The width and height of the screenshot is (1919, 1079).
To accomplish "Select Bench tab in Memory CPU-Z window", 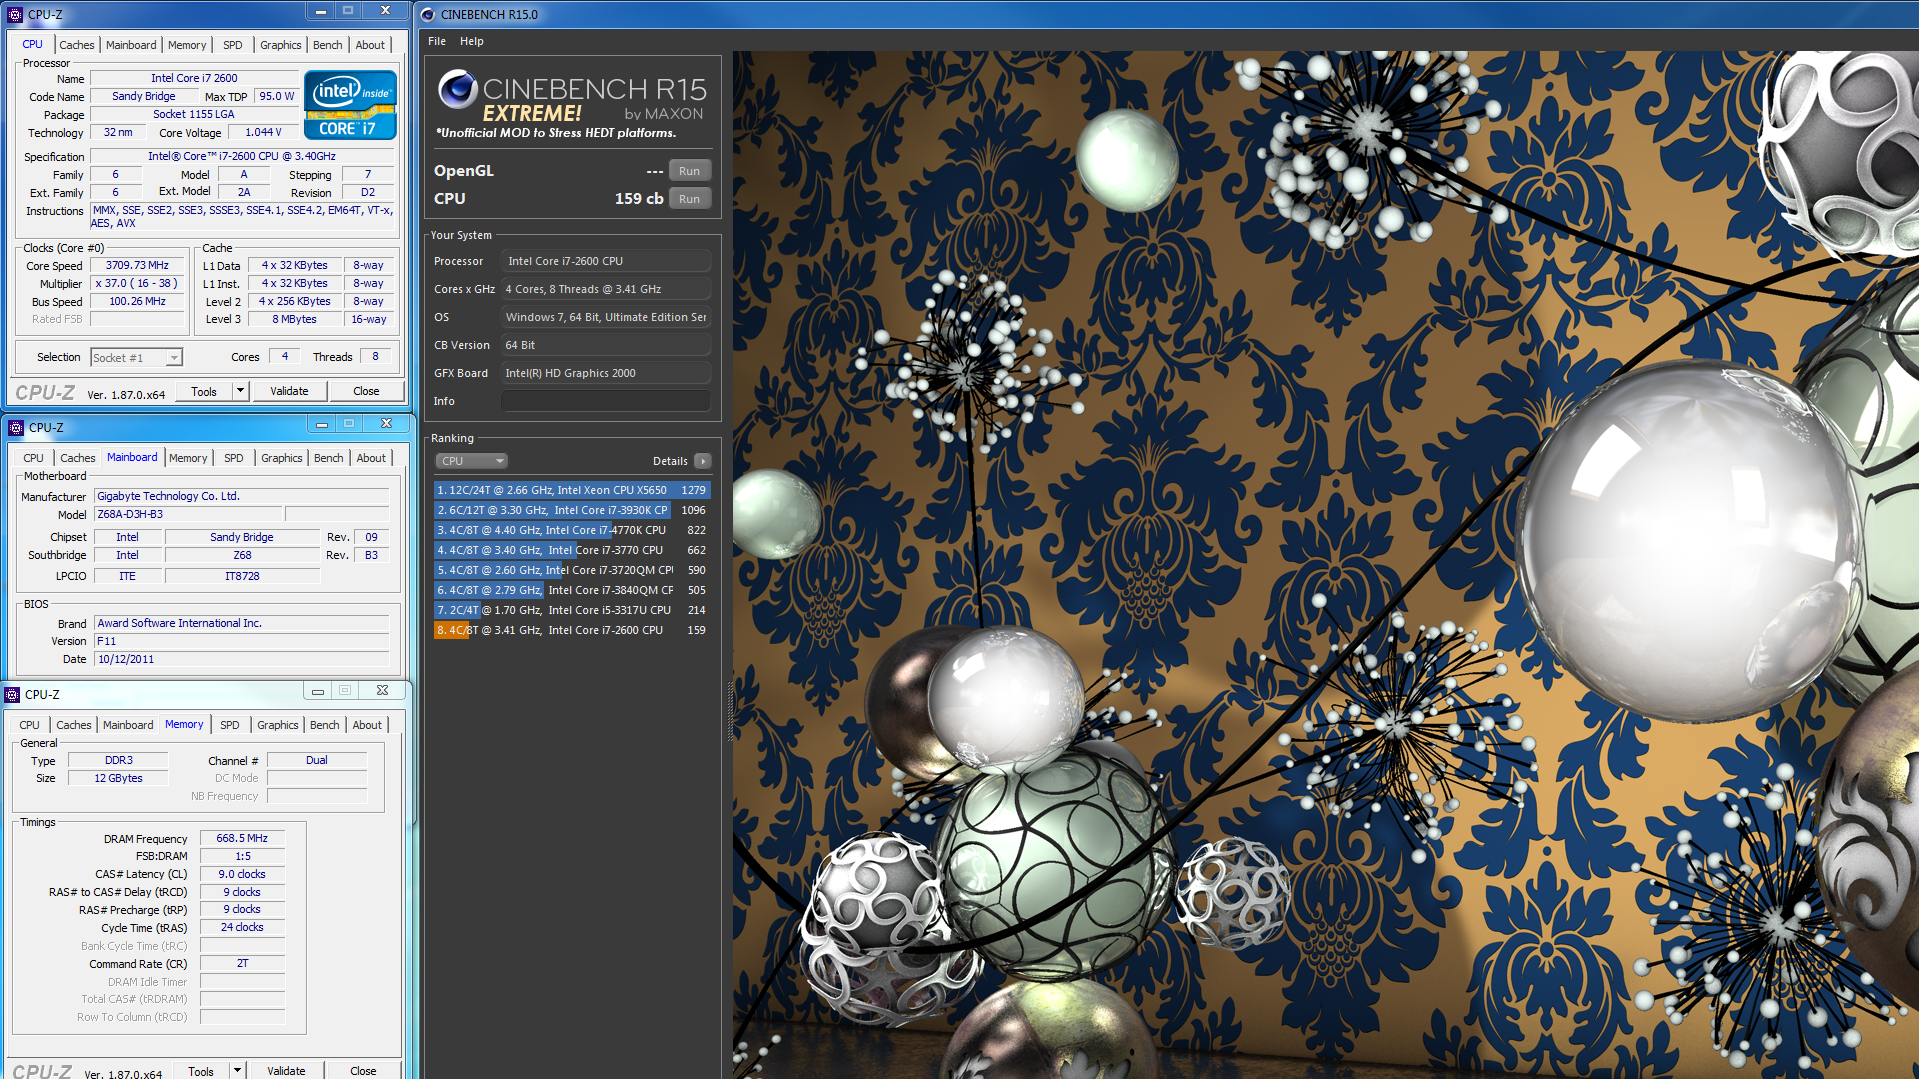I will [325, 725].
